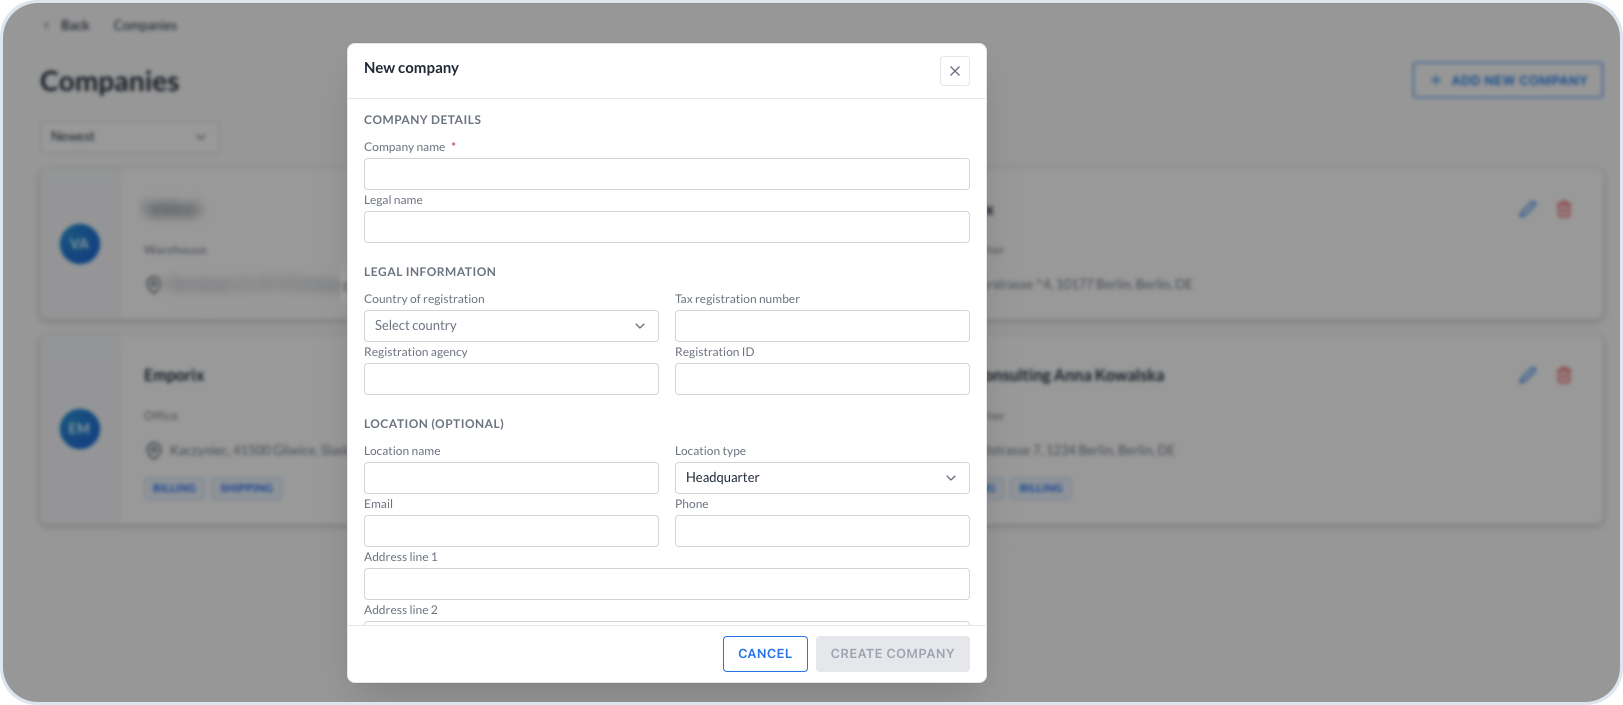Click the Create Company button

click(x=893, y=654)
